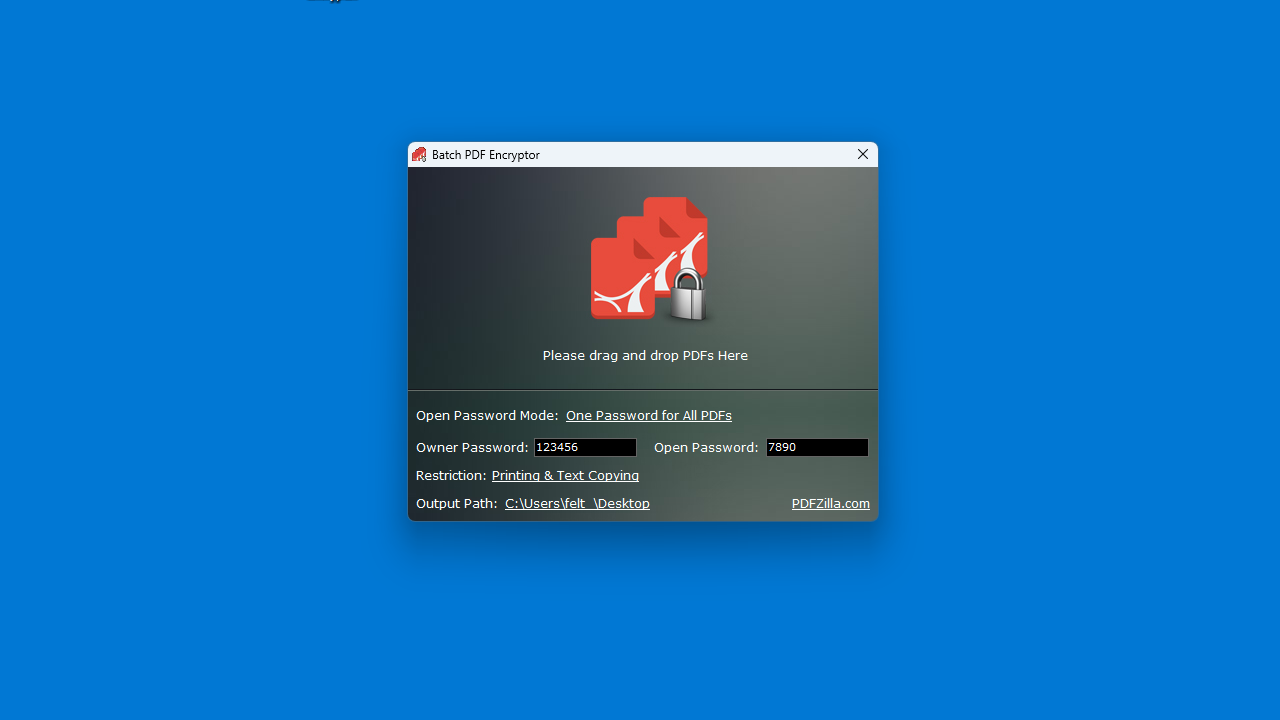Visit the PDFZilla.com link
The image size is (1280, 720).
pyautogui.click(x=831, y=504)
